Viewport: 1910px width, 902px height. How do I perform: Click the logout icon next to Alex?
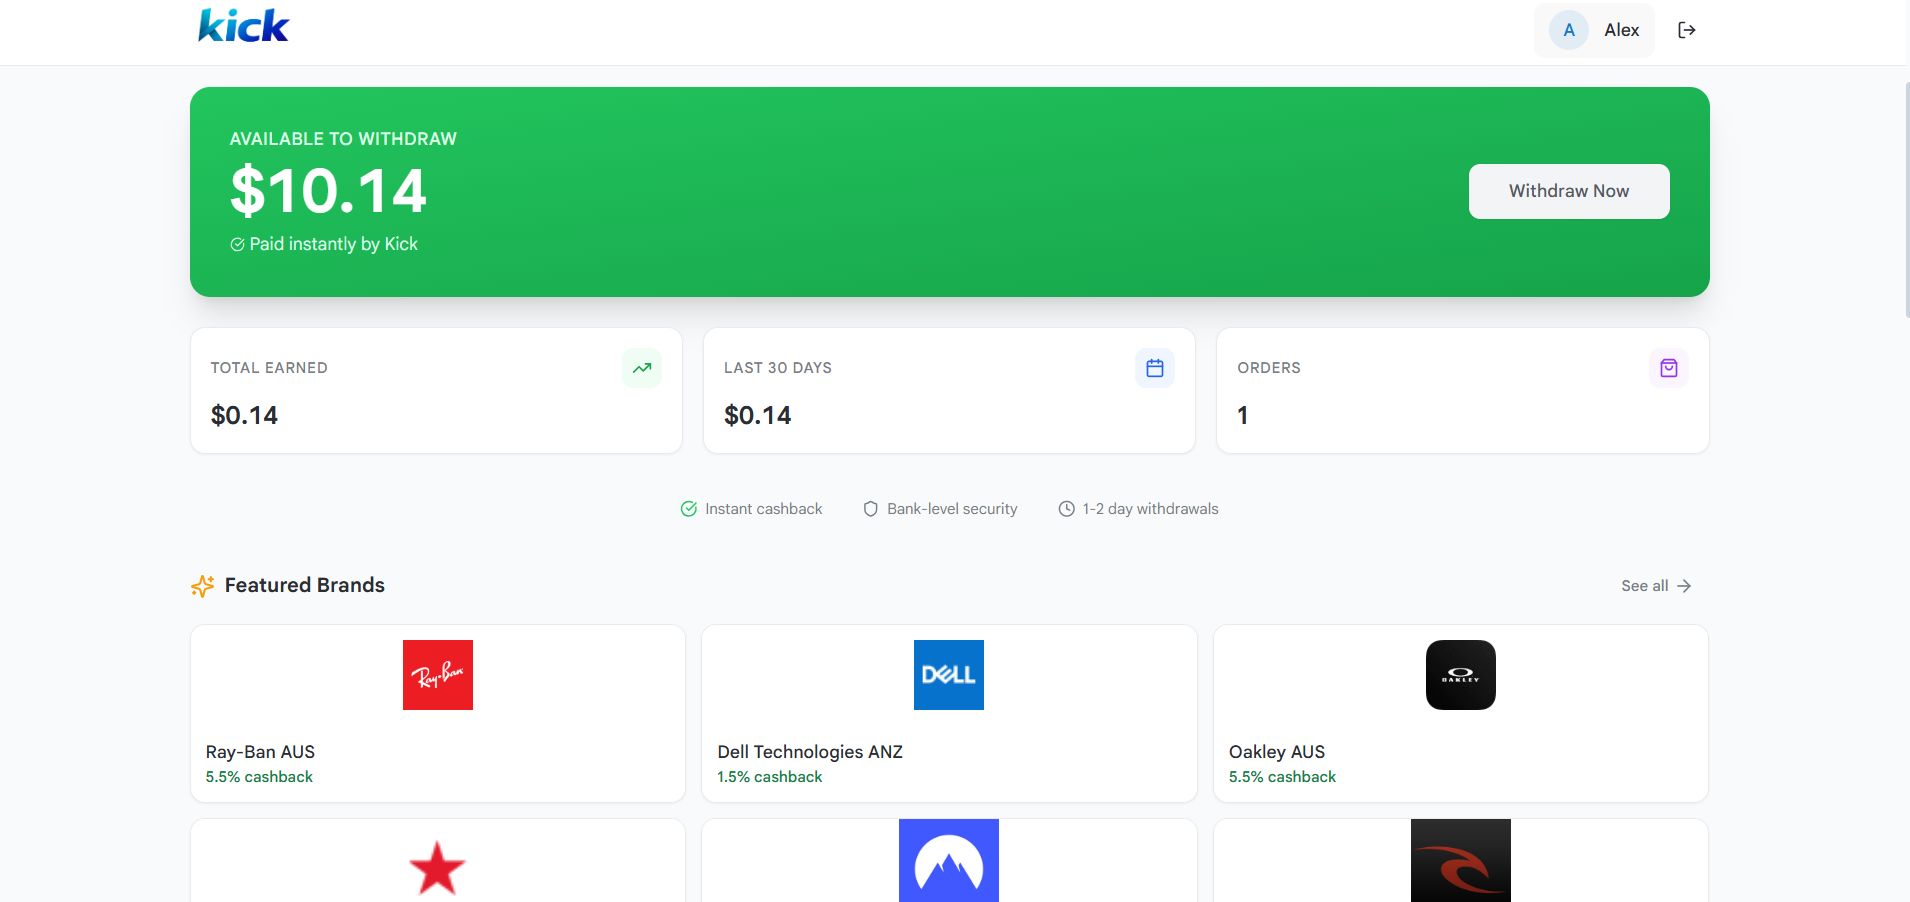pos(1687,30)
